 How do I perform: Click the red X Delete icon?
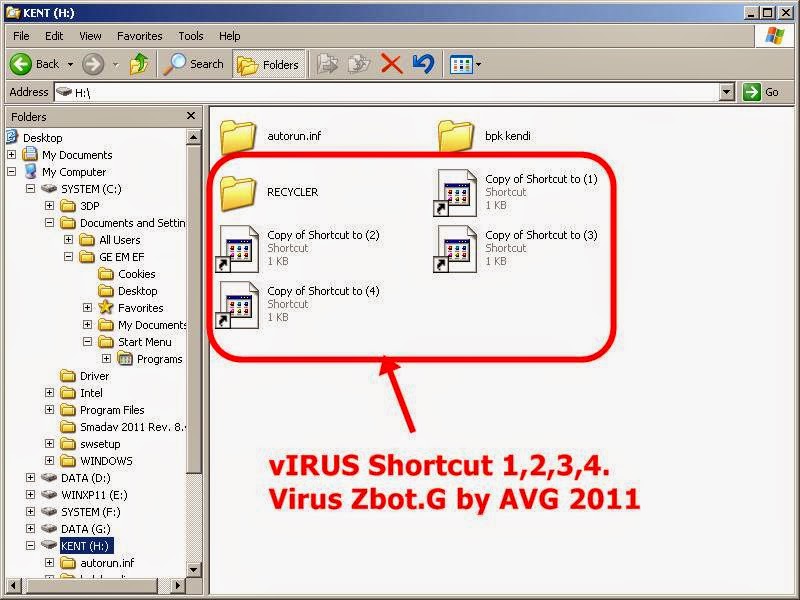(x=394, y=64)
